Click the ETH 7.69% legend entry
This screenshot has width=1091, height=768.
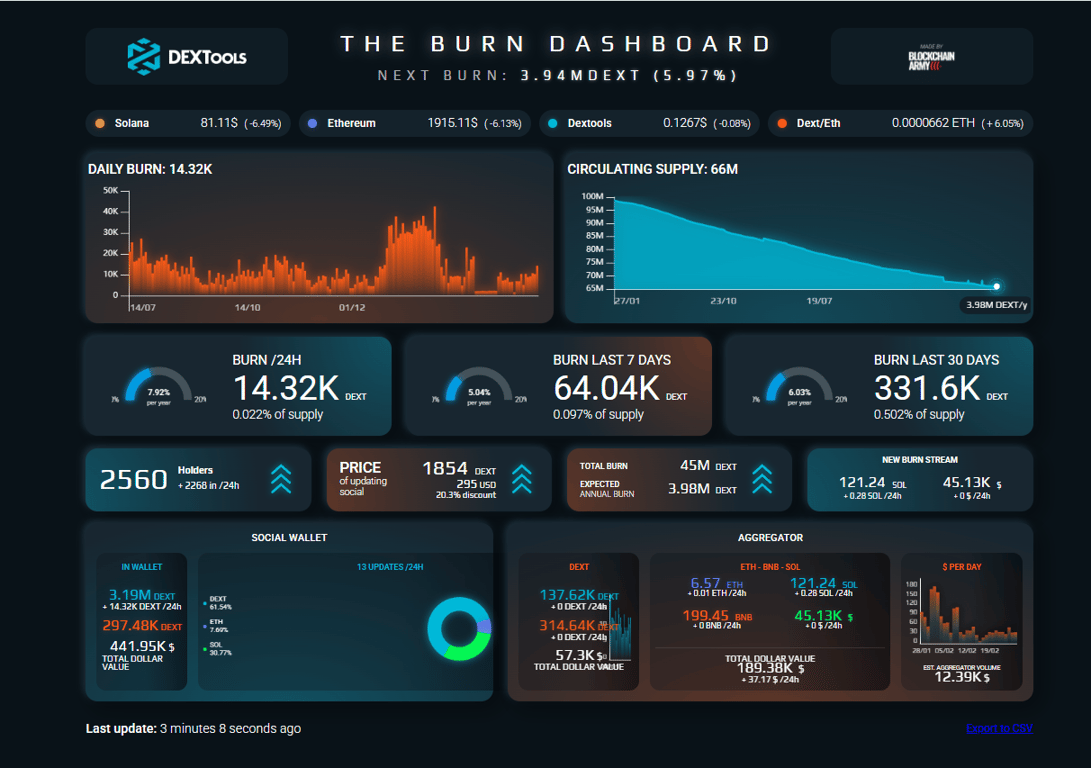pos(216,626)
